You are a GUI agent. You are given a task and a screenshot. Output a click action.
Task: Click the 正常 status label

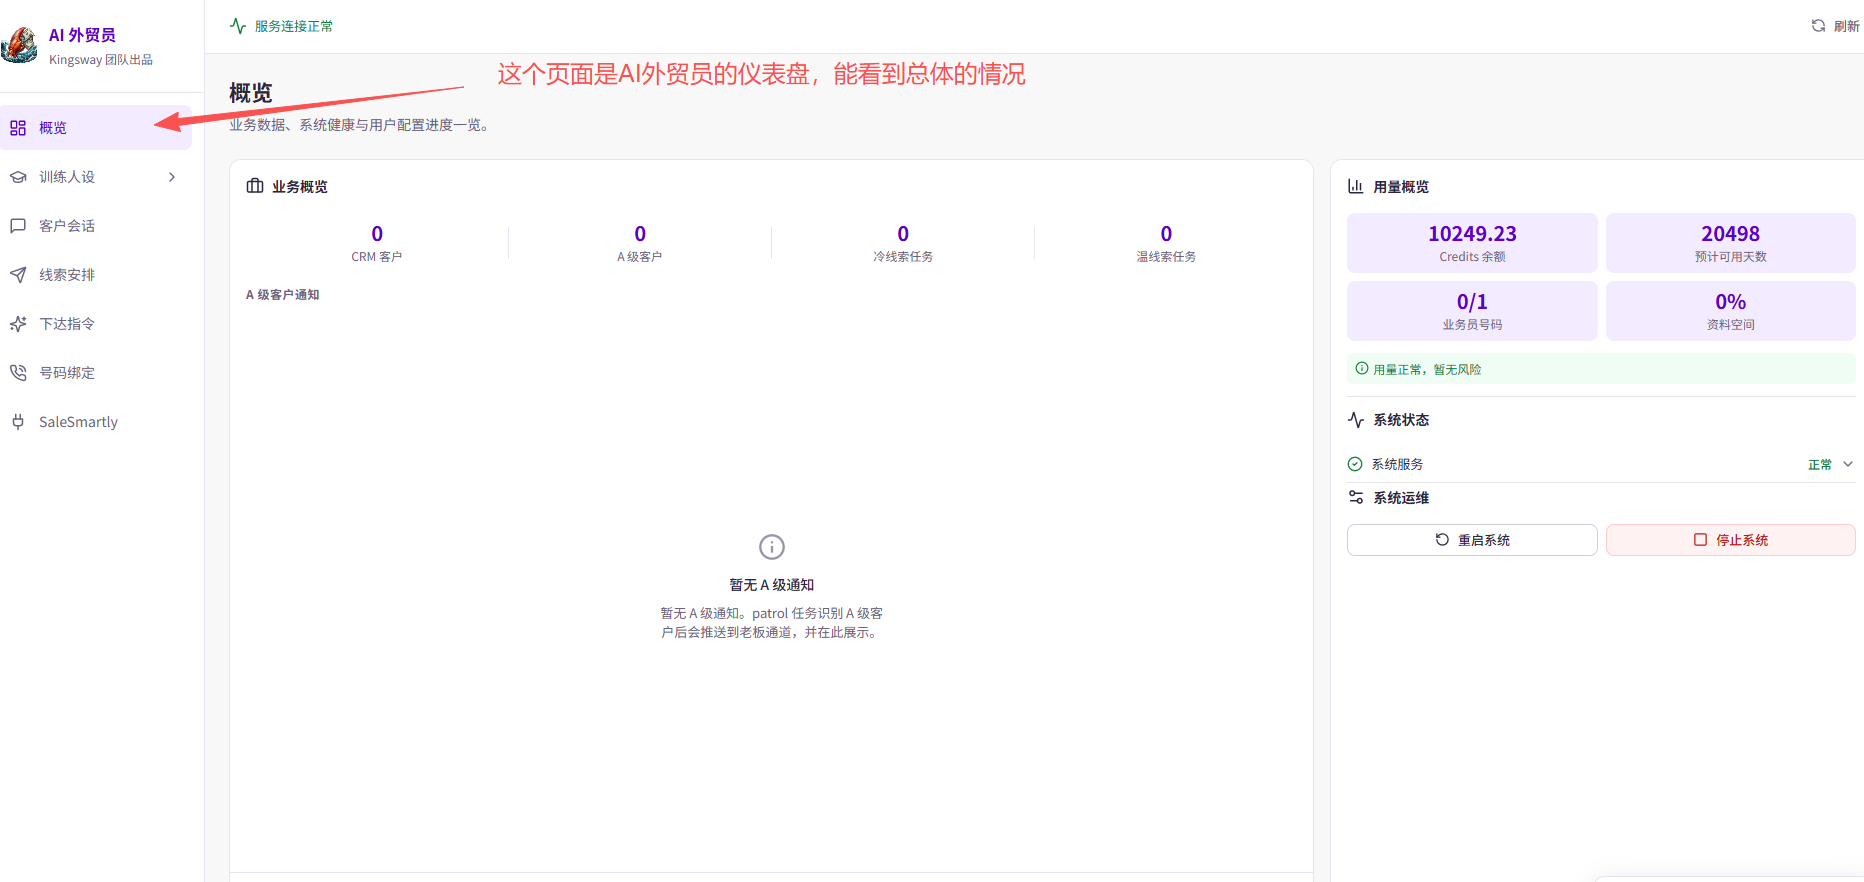[x=1820, y=465]
